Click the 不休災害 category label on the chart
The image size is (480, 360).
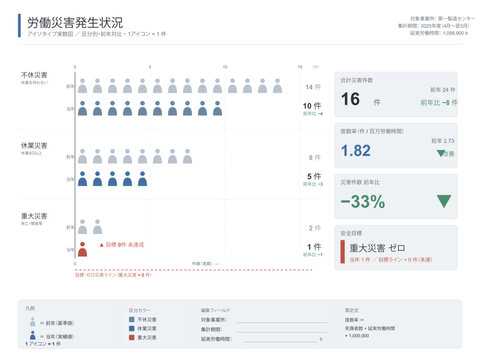[x=34, y=75]
